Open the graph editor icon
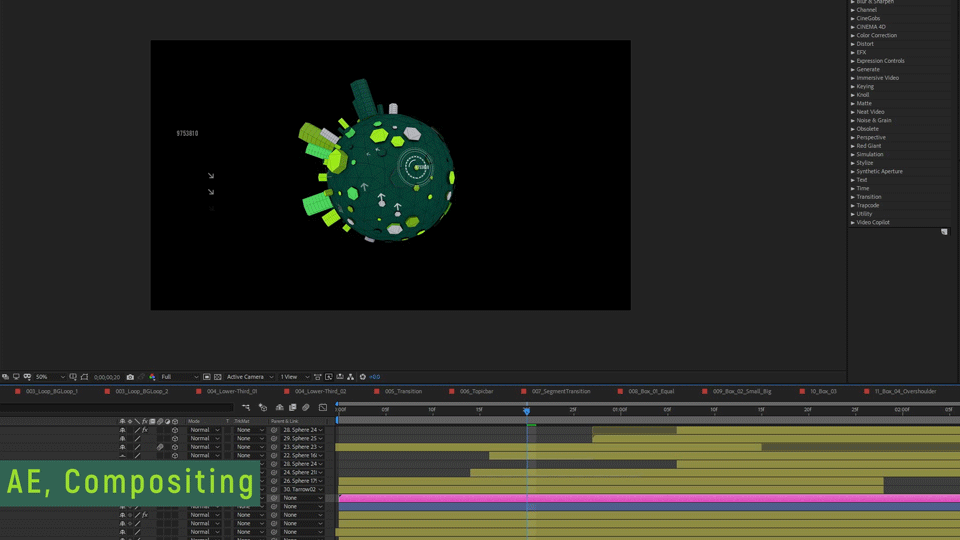This screenshot has height=540, width=960. (323, 407)
